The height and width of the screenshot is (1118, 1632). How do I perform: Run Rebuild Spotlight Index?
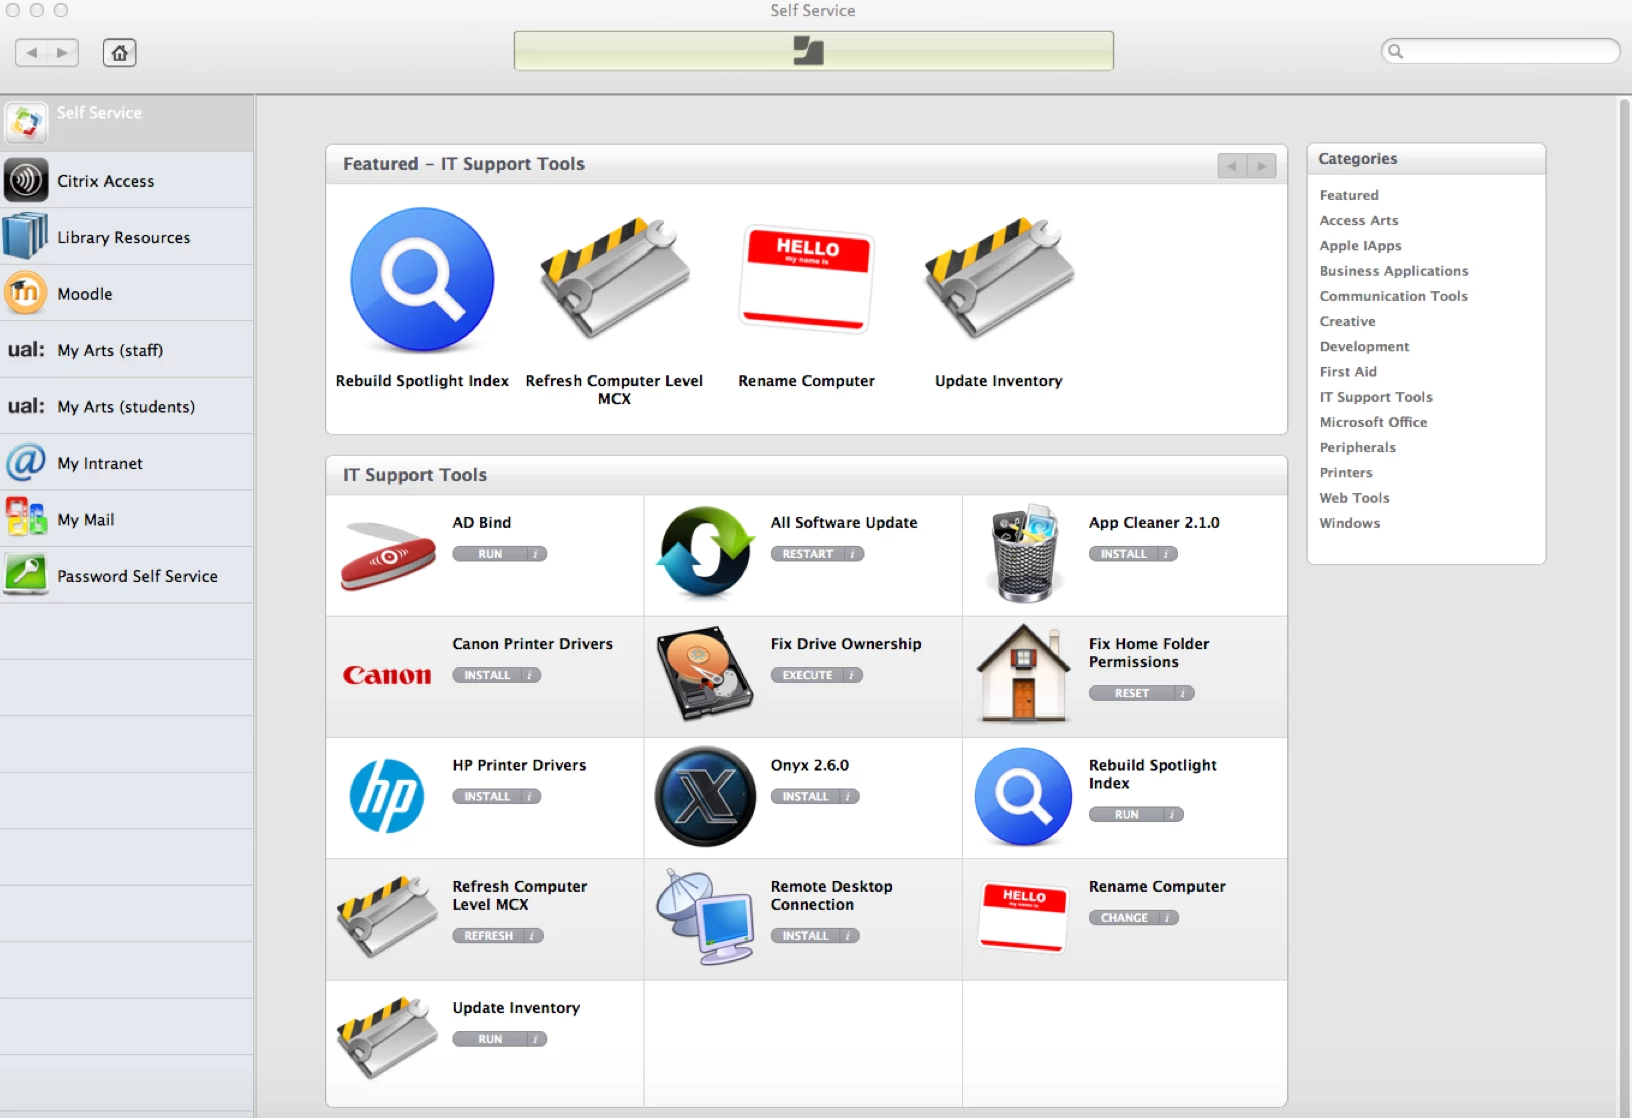[x=1127, y=815]
